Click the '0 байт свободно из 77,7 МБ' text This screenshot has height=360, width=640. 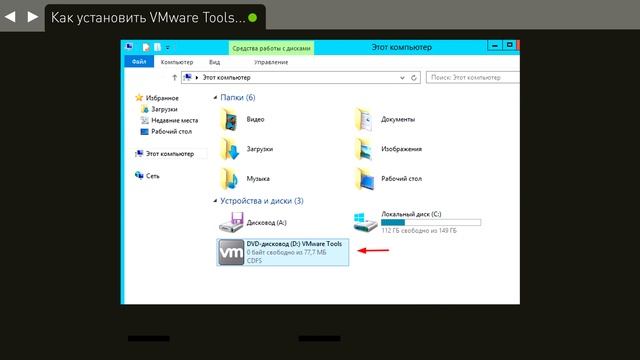pos(286,252)
